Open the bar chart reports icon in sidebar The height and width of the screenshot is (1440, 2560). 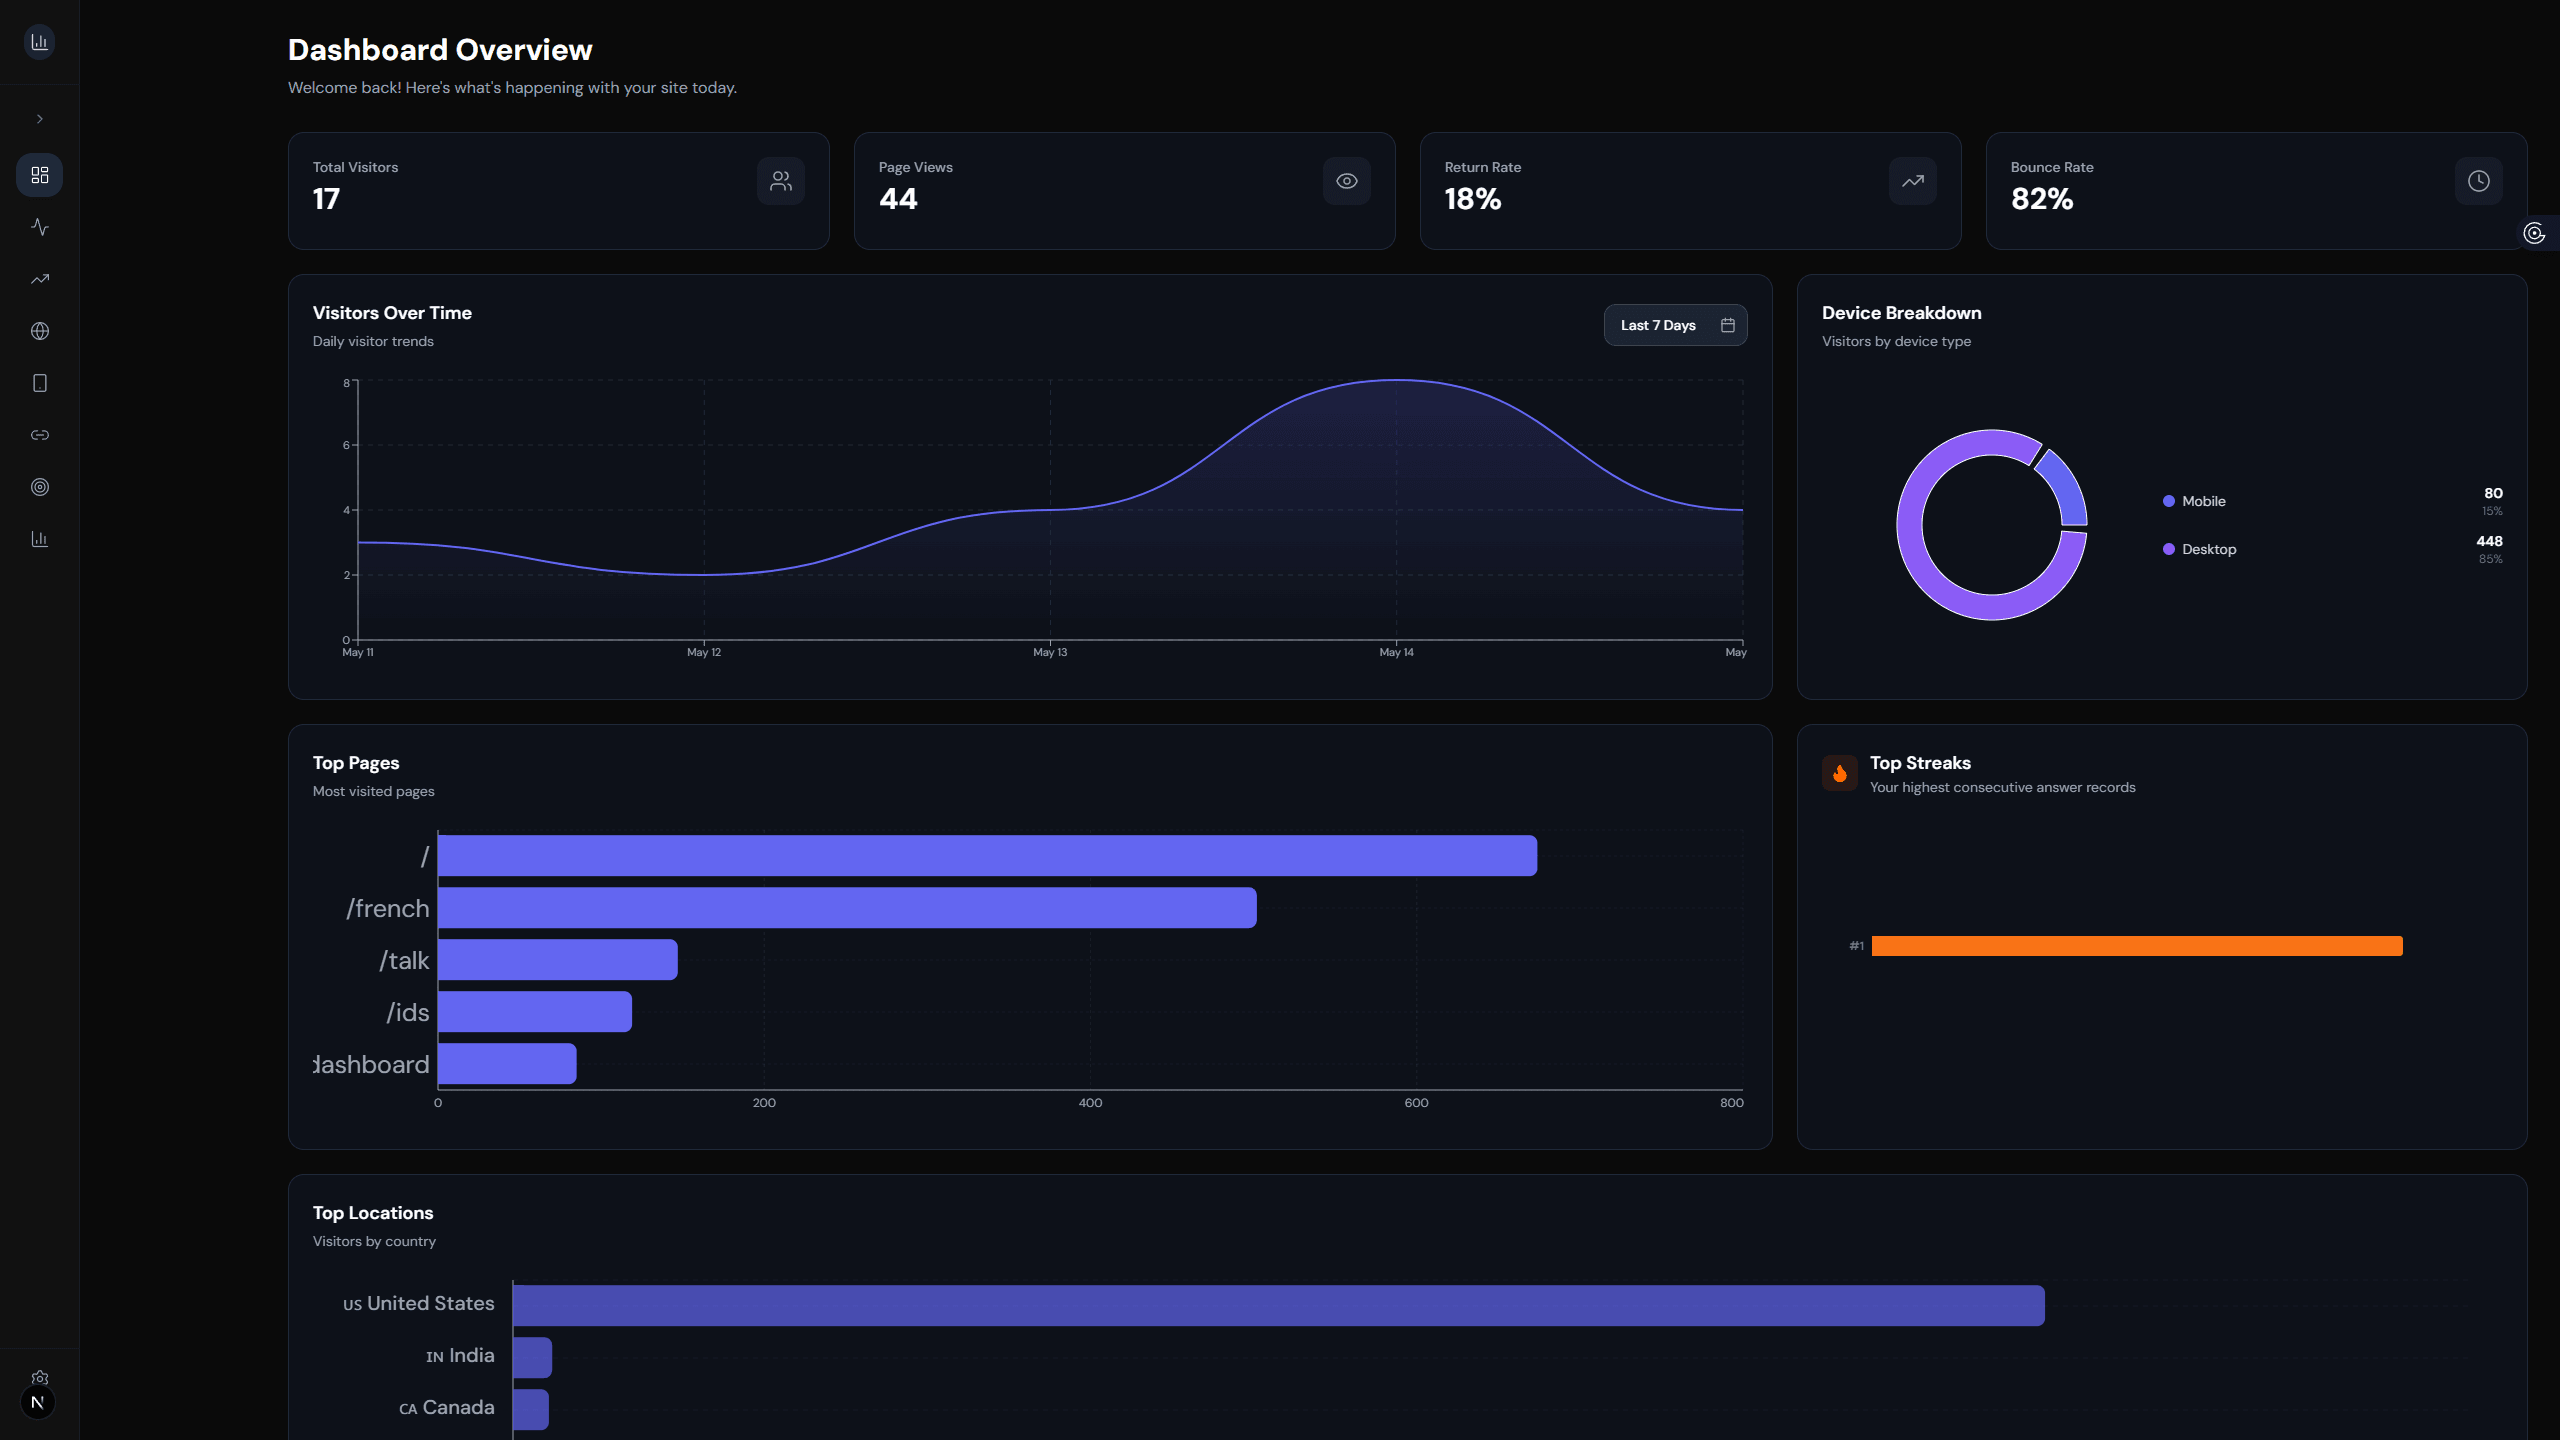(40, 539)
